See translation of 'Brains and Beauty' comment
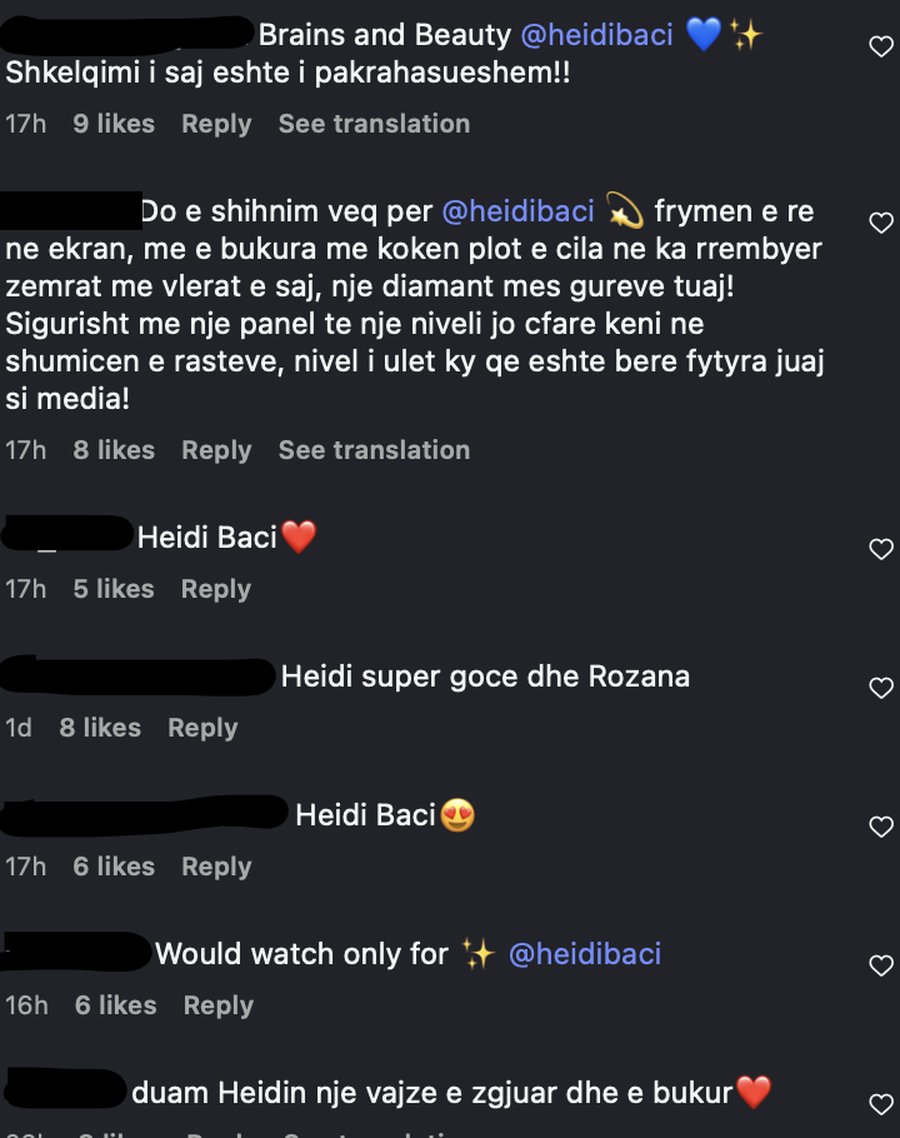900x1138 pixels. 374,124
